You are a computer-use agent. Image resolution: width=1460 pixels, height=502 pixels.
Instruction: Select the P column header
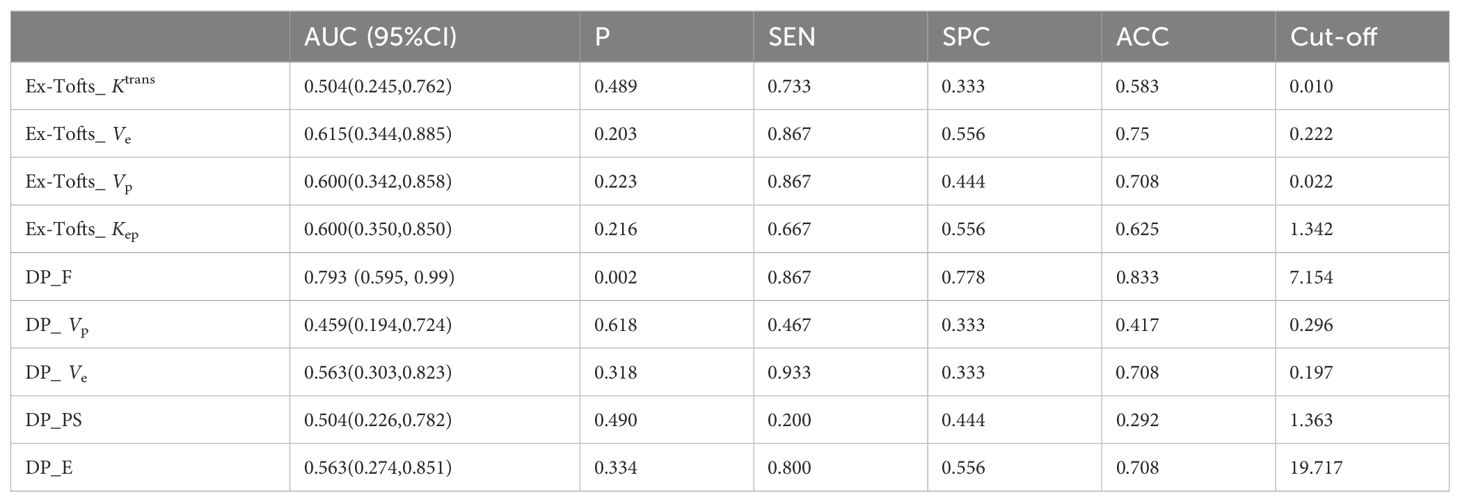pos(601,38)
